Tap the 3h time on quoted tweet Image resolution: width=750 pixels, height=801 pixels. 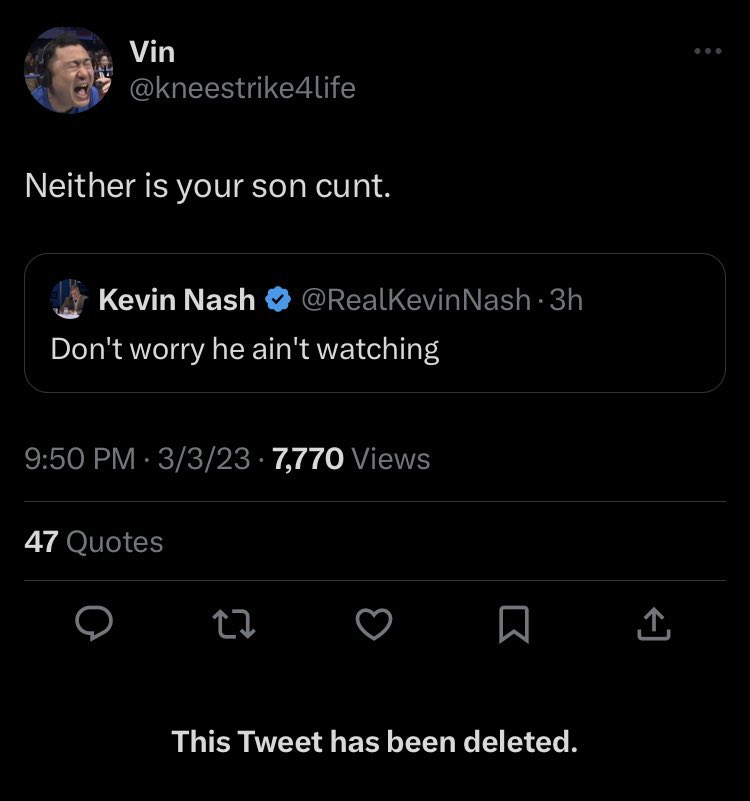coord(565,299)
